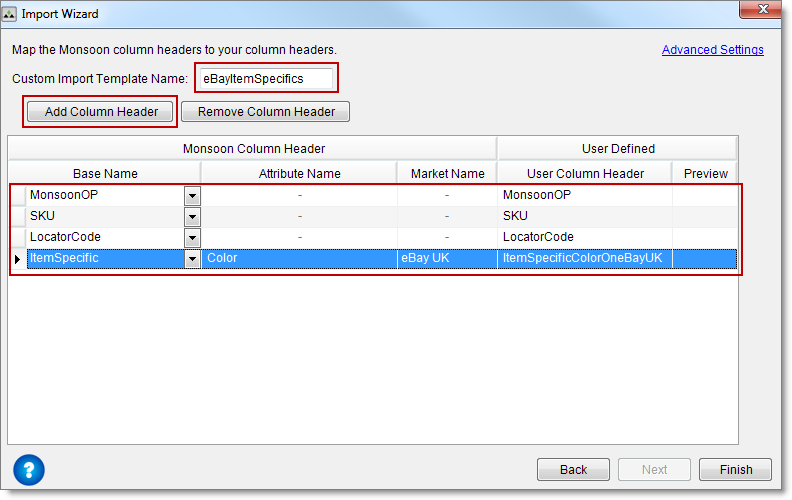Click the eBay UK market name cell
This screenshot has width=792, height=500.
coord(447,259)
